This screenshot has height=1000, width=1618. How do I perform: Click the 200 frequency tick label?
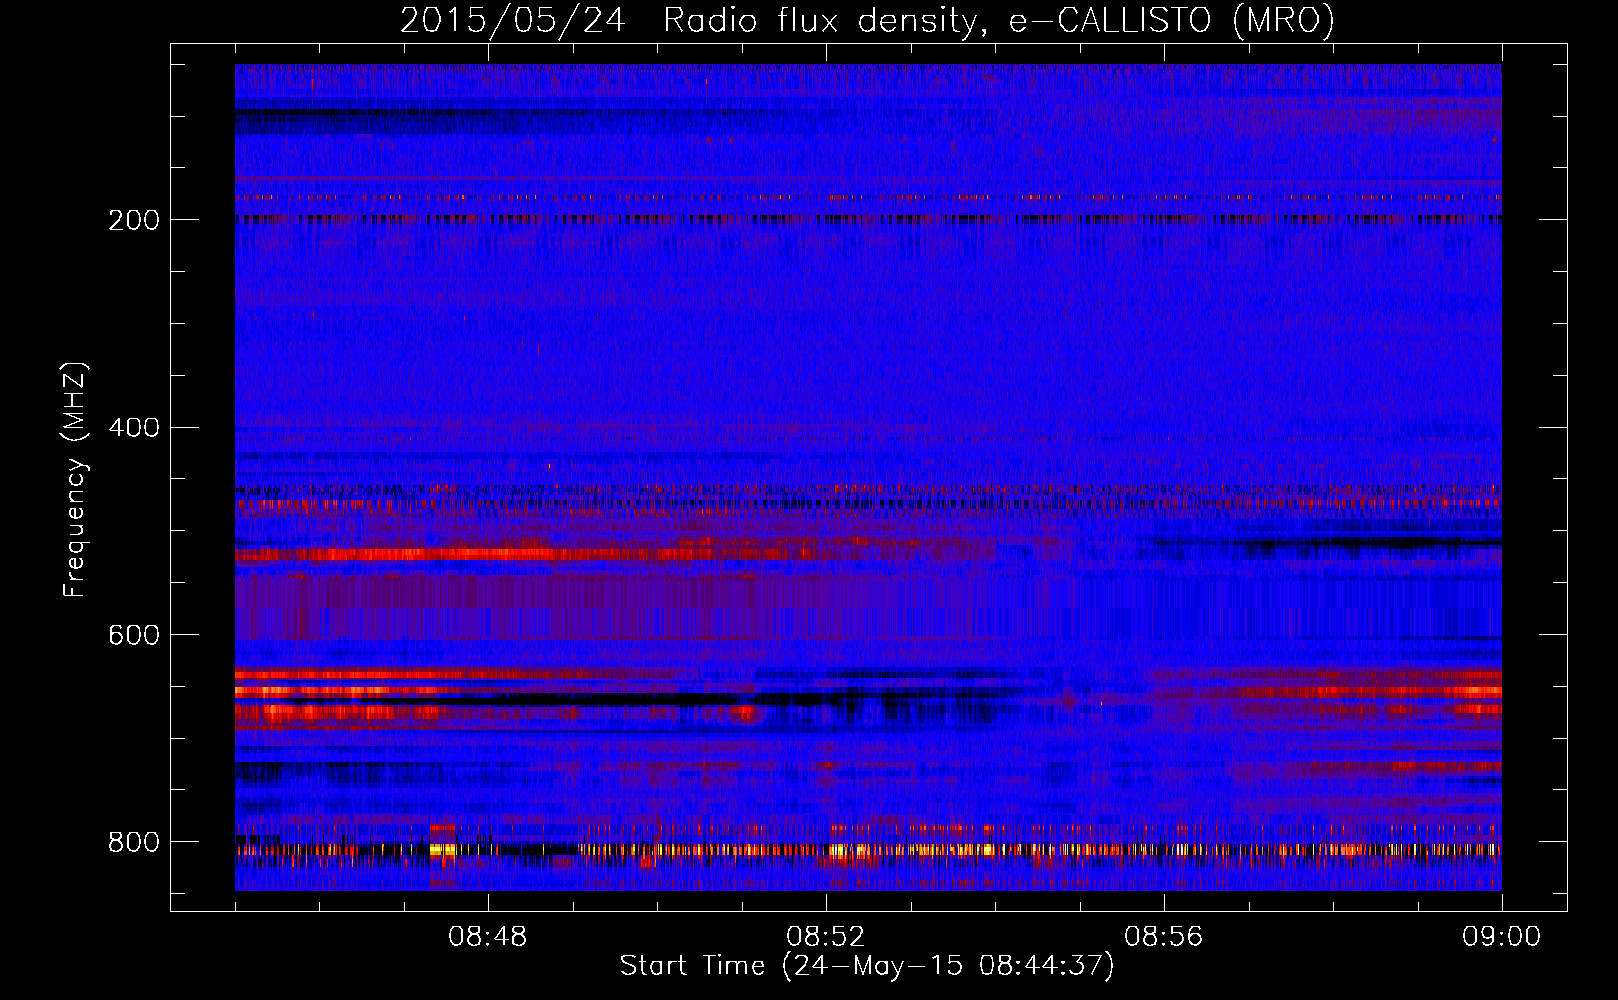point(134,220)
